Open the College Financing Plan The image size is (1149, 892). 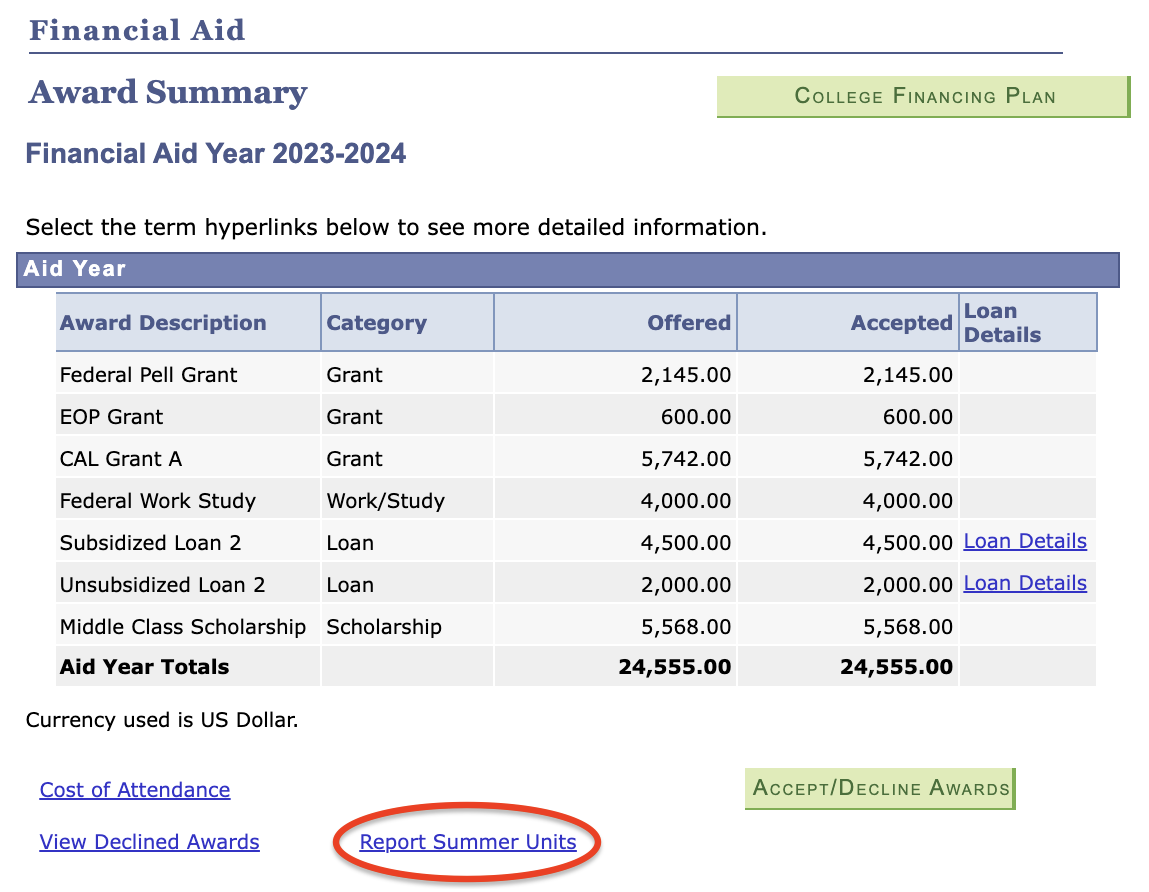tap(922, 96)
